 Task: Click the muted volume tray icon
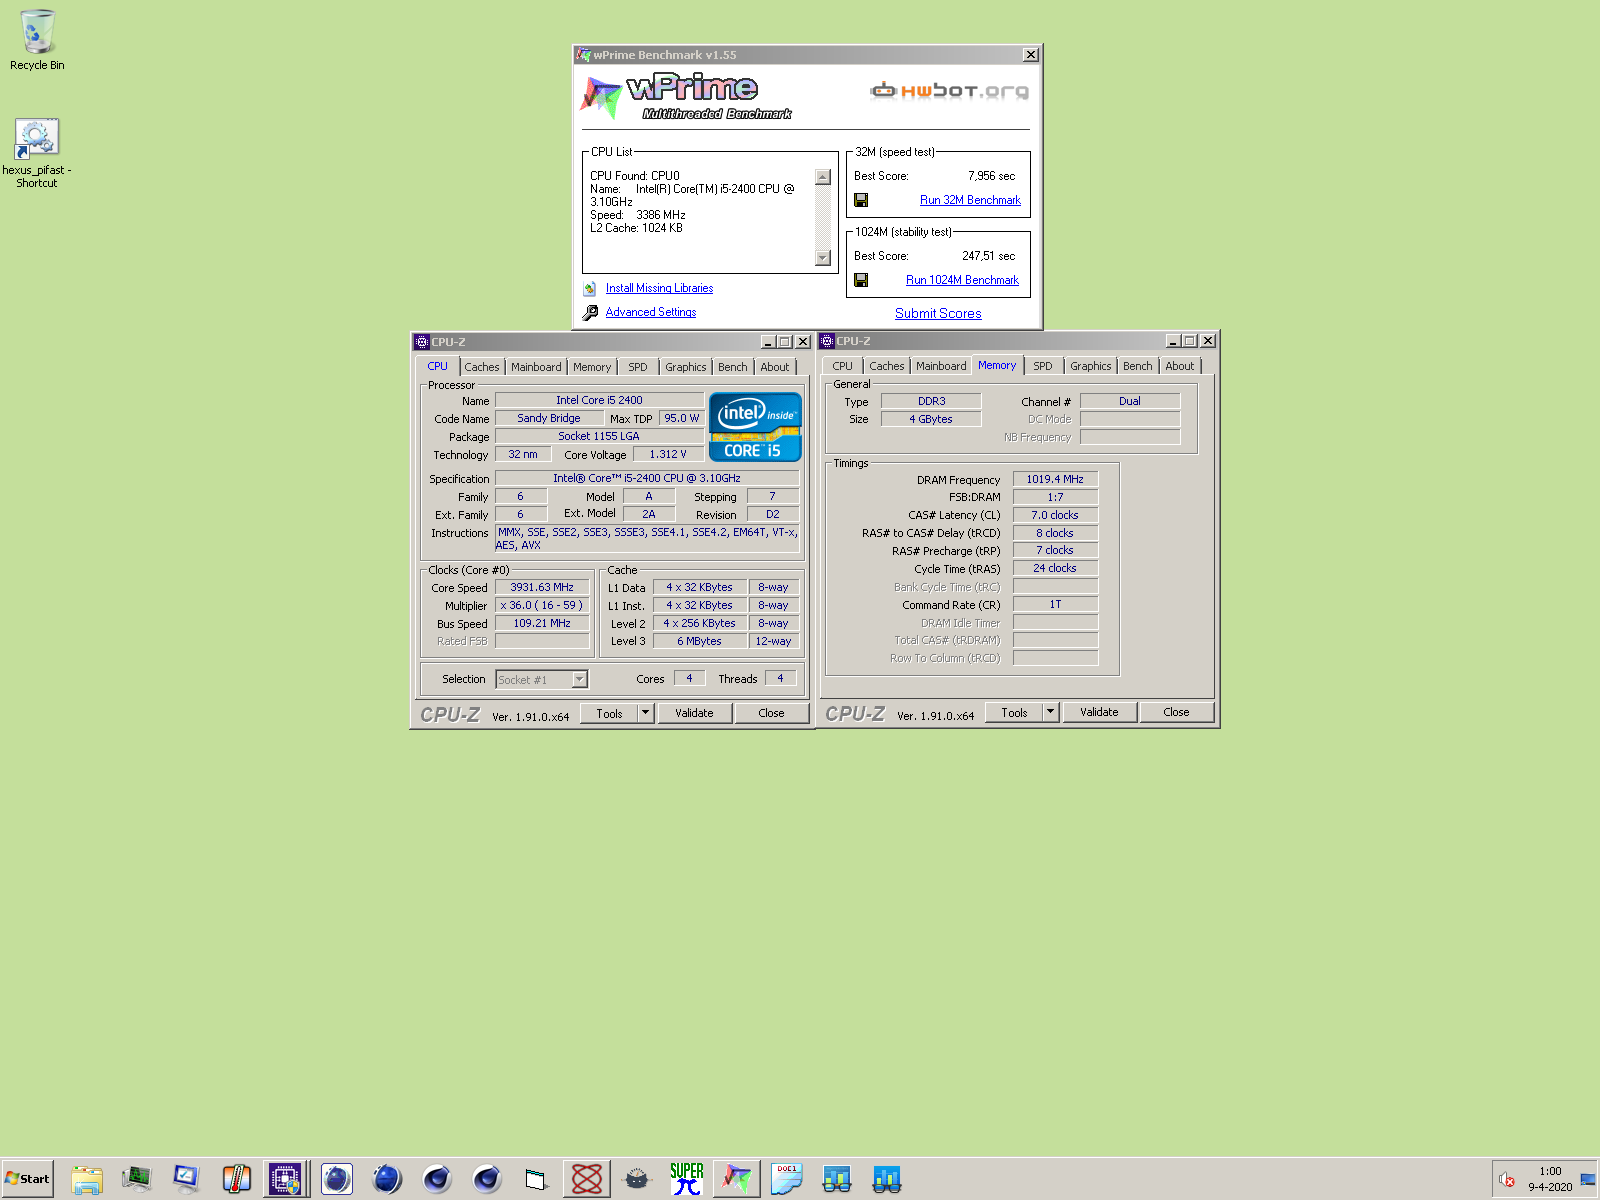[1507, 1180]
